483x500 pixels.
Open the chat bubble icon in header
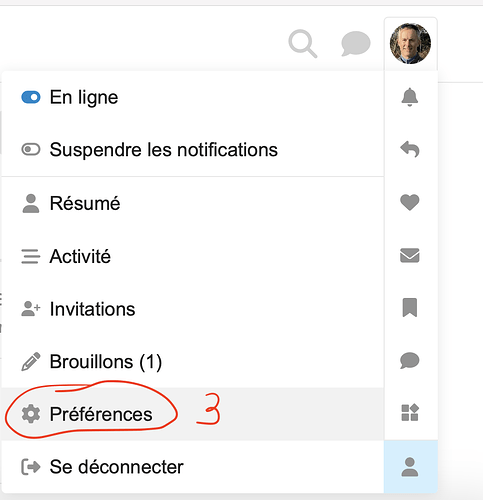click(x=356, y=44)
